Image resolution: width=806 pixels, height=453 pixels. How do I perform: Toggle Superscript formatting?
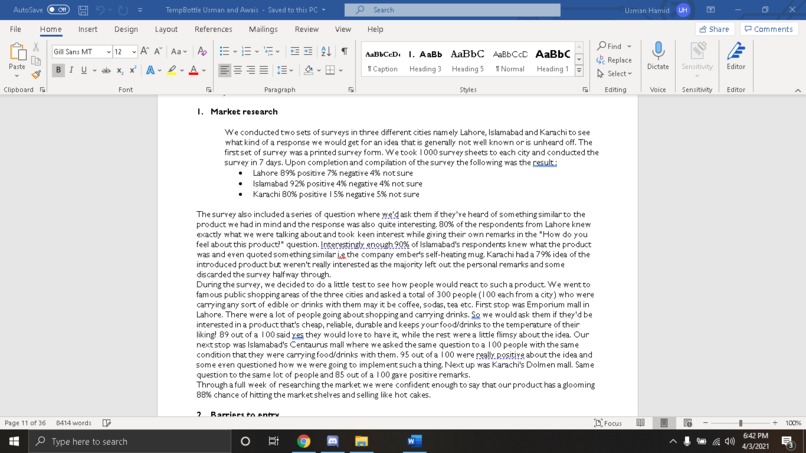132,70
